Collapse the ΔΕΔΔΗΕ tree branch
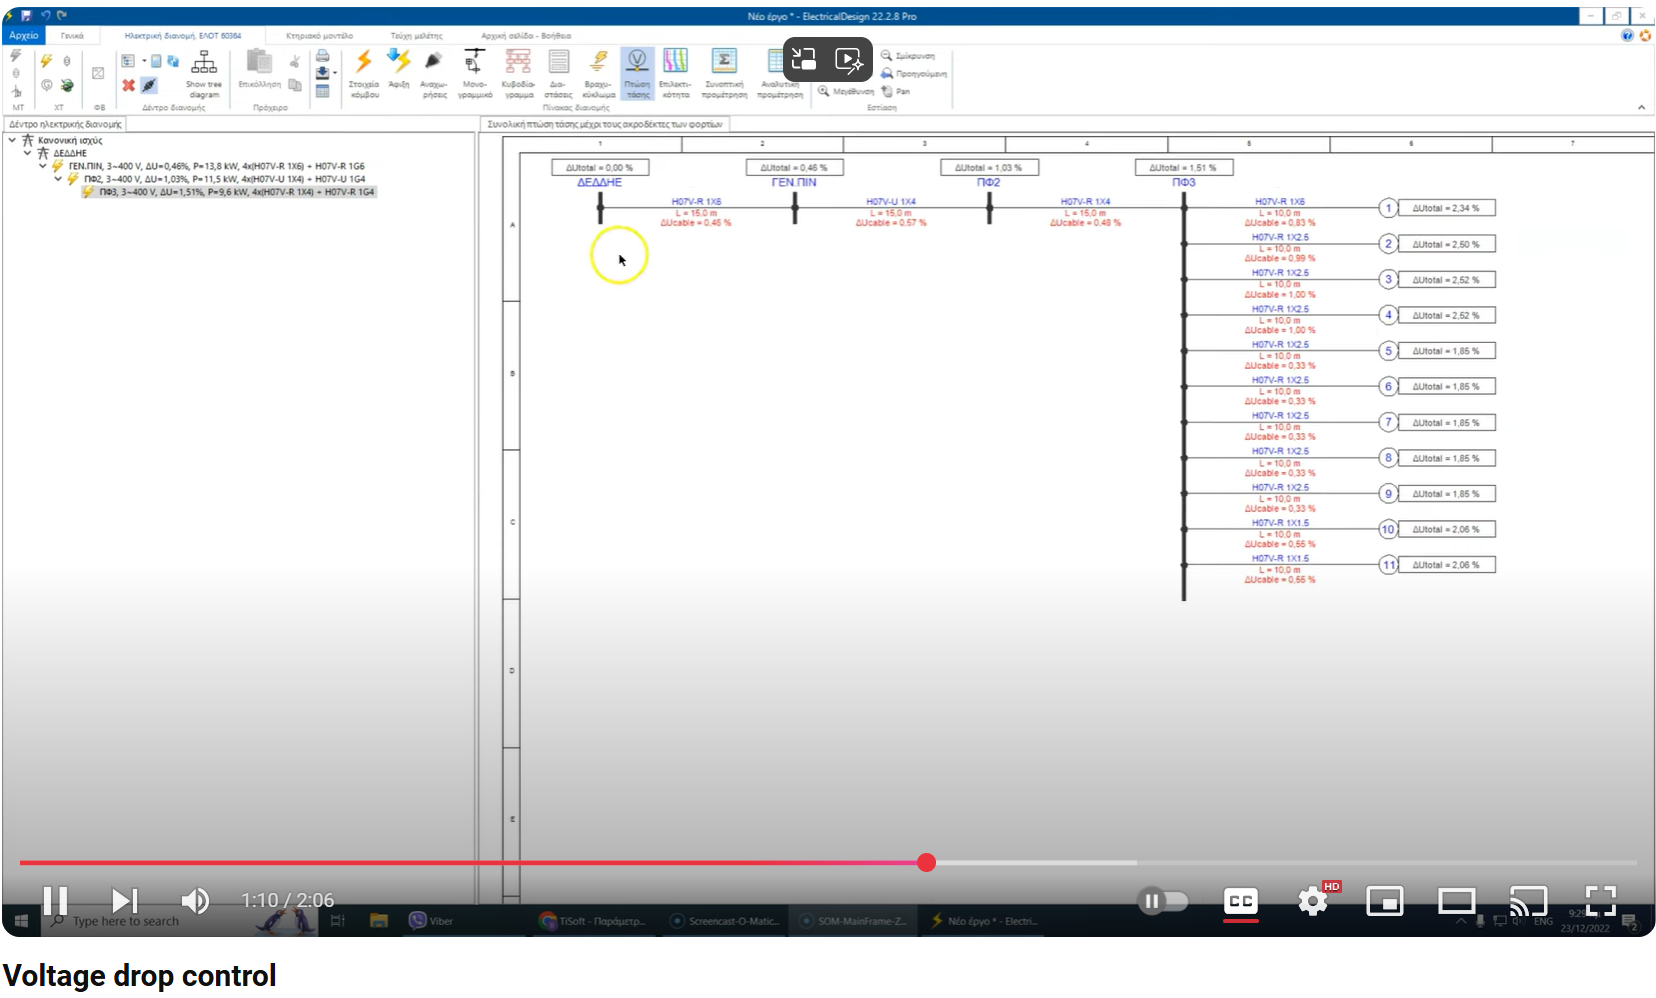The width and height of the screenshot is (1656, 998). pos(27,153)
